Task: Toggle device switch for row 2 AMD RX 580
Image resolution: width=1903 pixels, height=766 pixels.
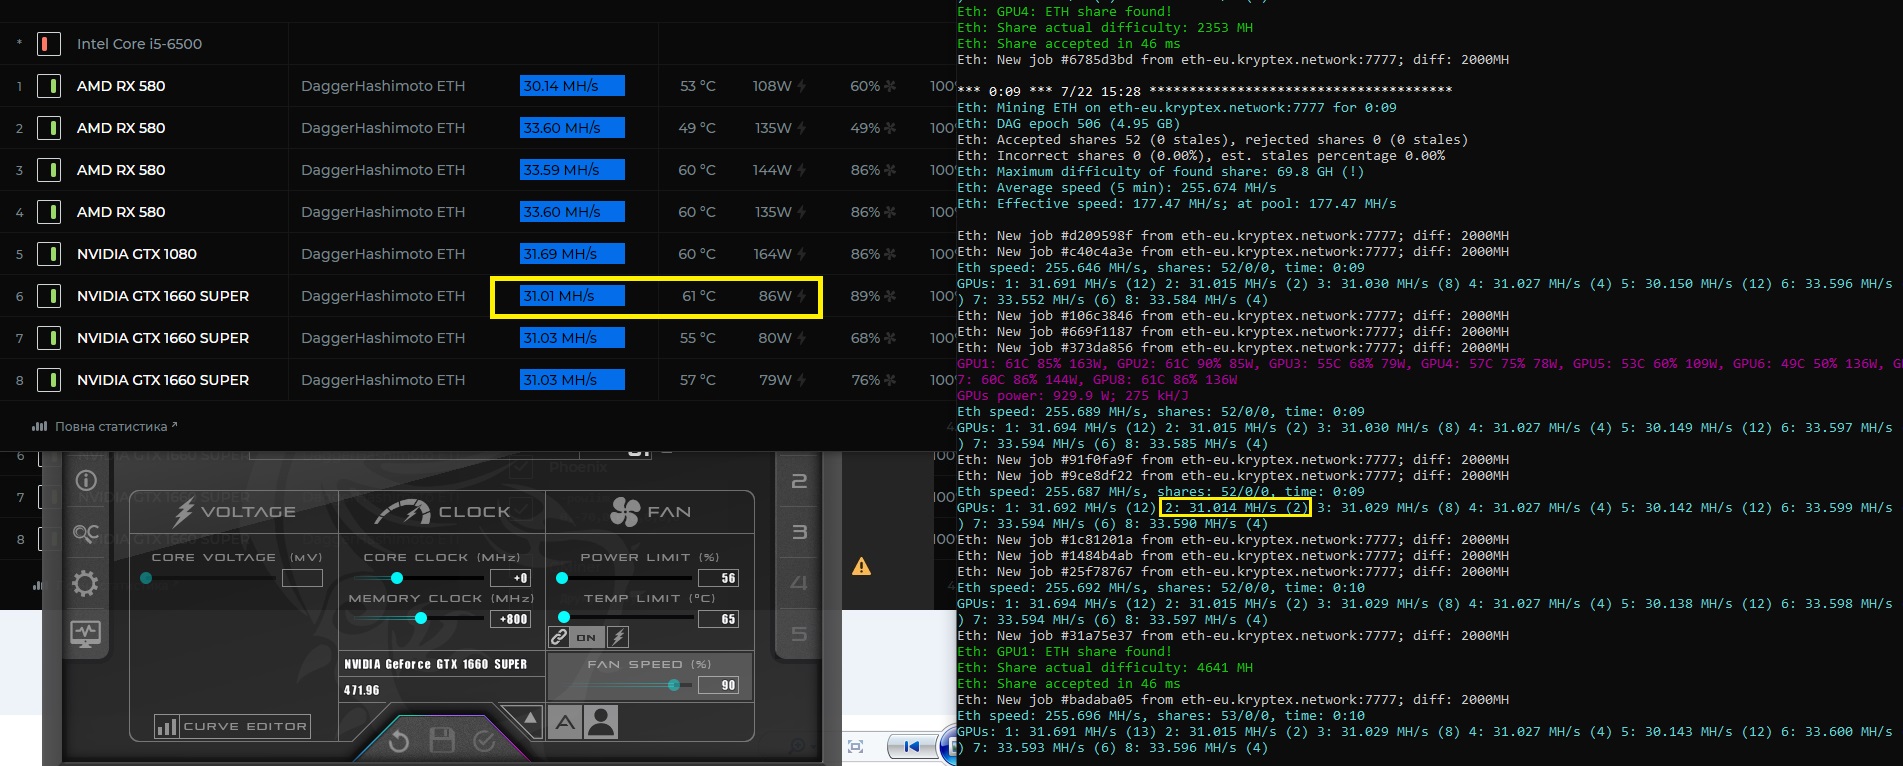Action: (48, 128)
